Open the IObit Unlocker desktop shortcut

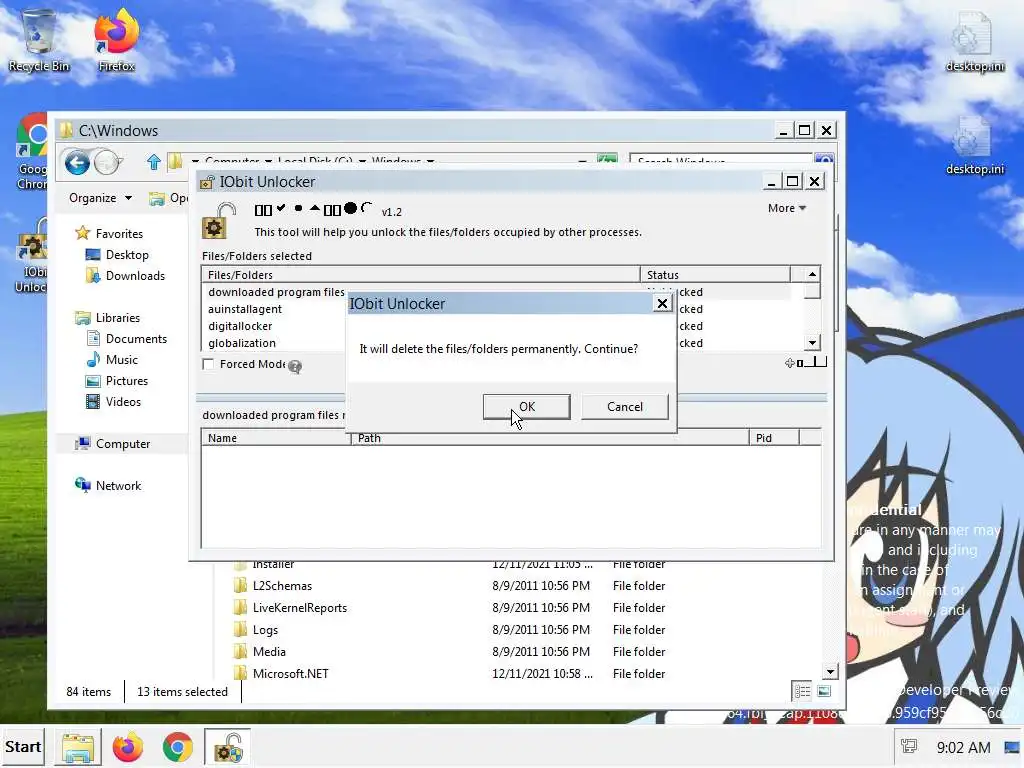point(32,255)
